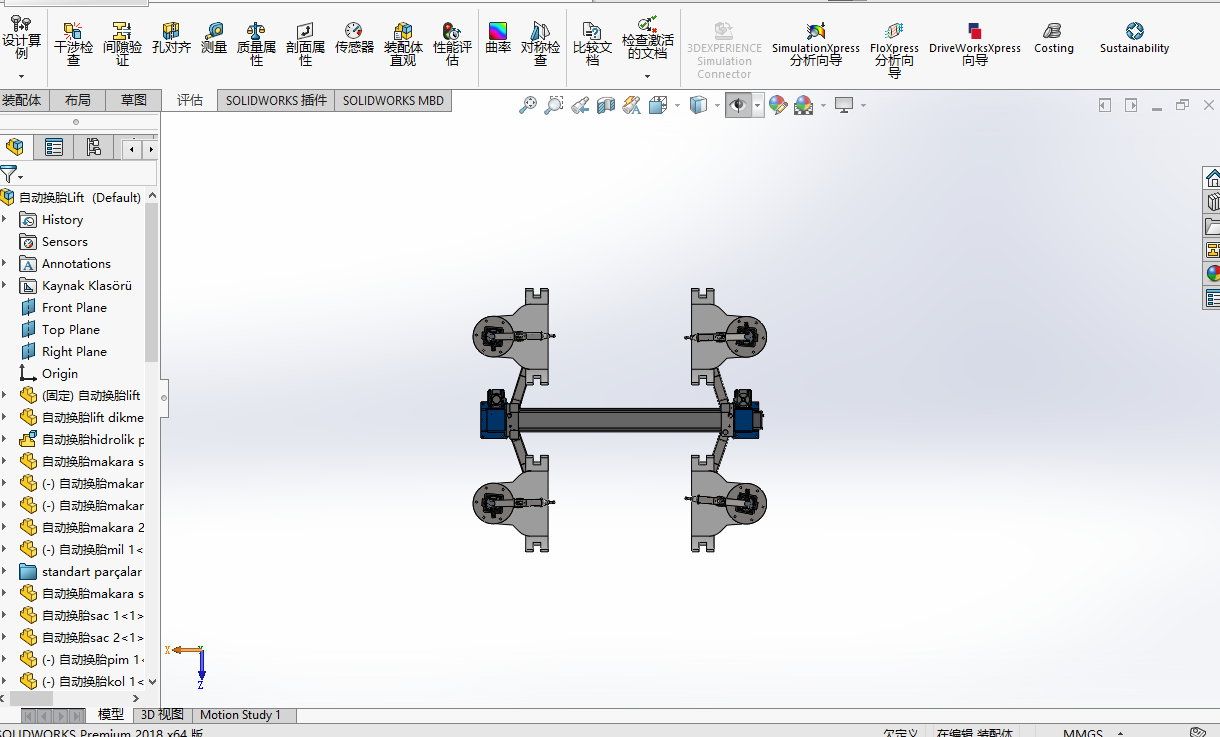Select the 测量 measure tool
The image size is (1220, 737).
(x=214, y=38)
